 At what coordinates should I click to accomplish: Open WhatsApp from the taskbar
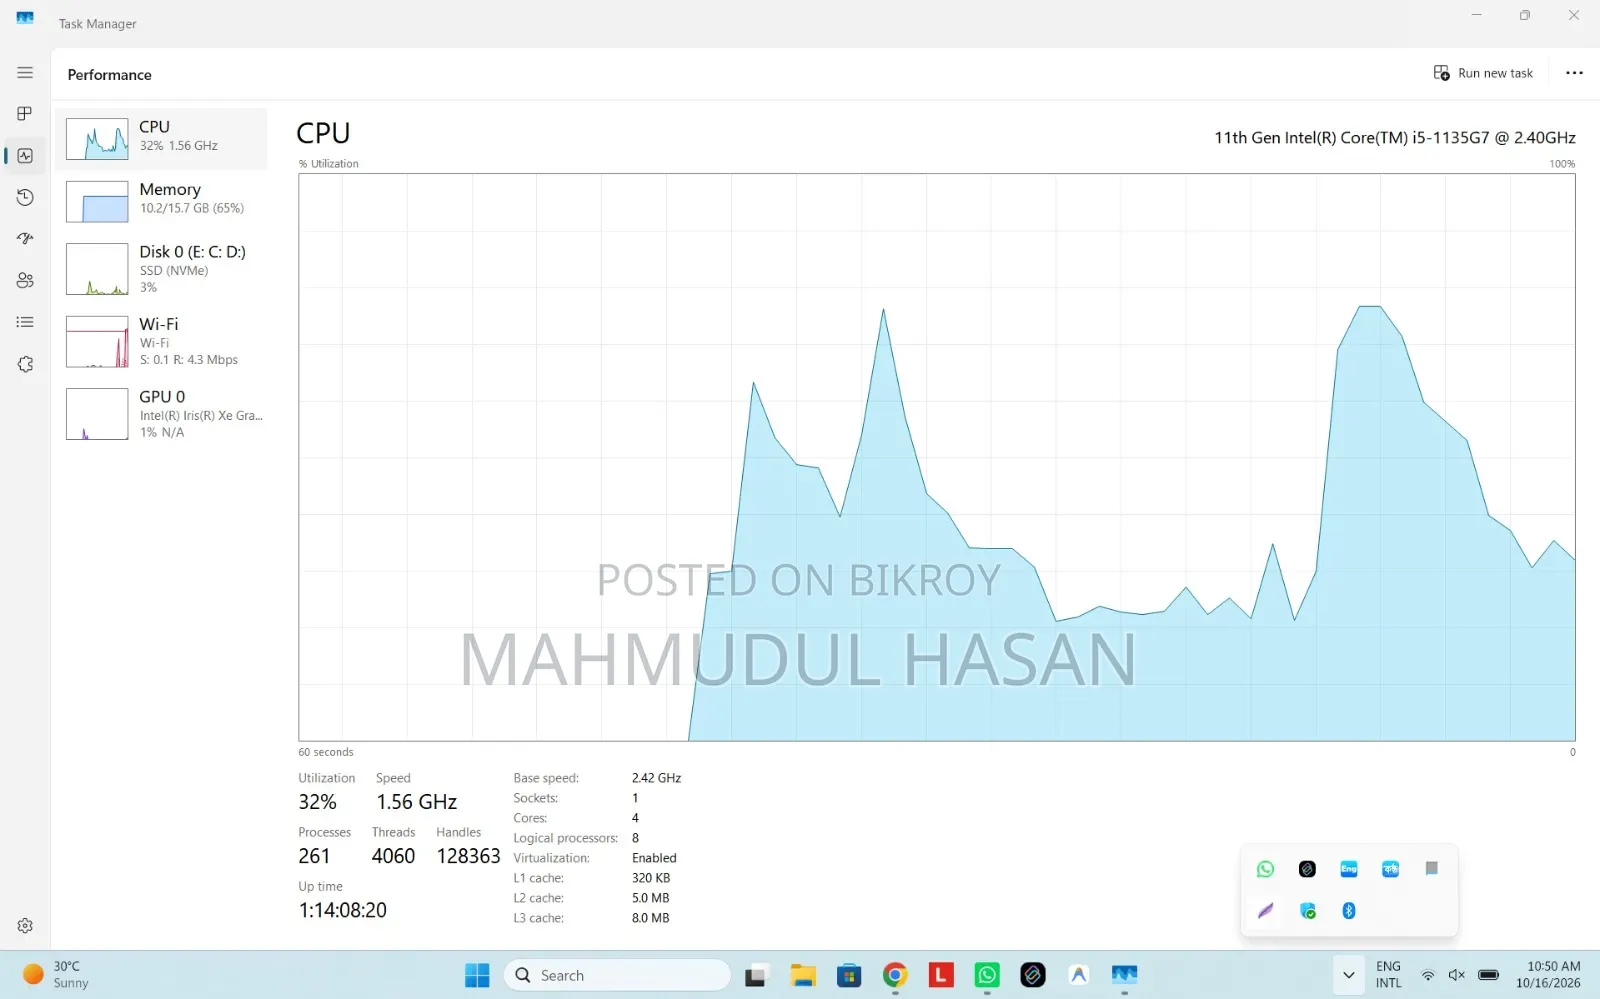pyautogui.click(x=987, y=975)
